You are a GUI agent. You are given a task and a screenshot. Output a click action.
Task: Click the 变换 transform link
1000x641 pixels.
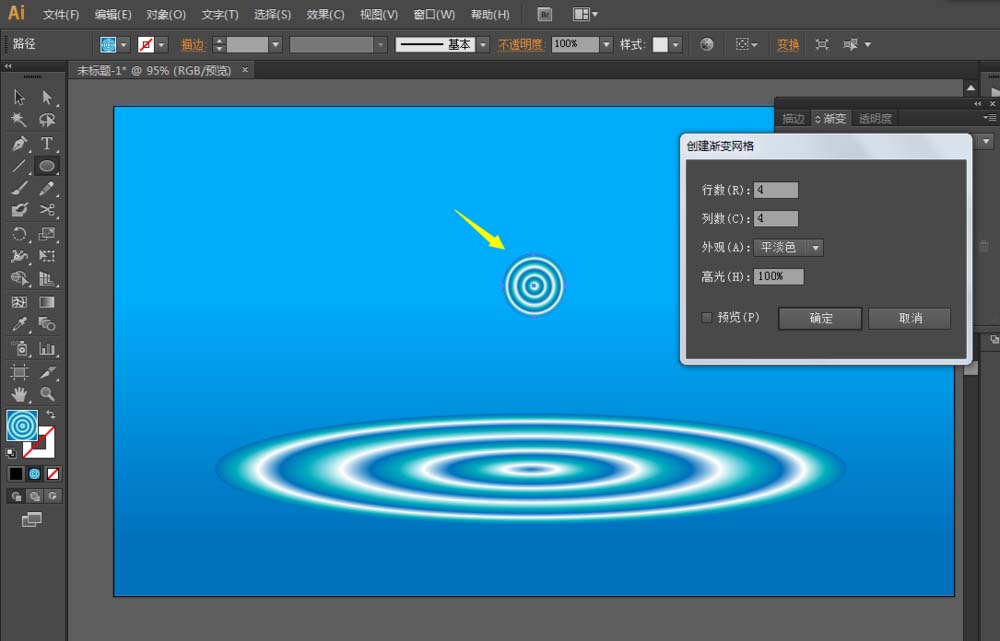point(788,45)
